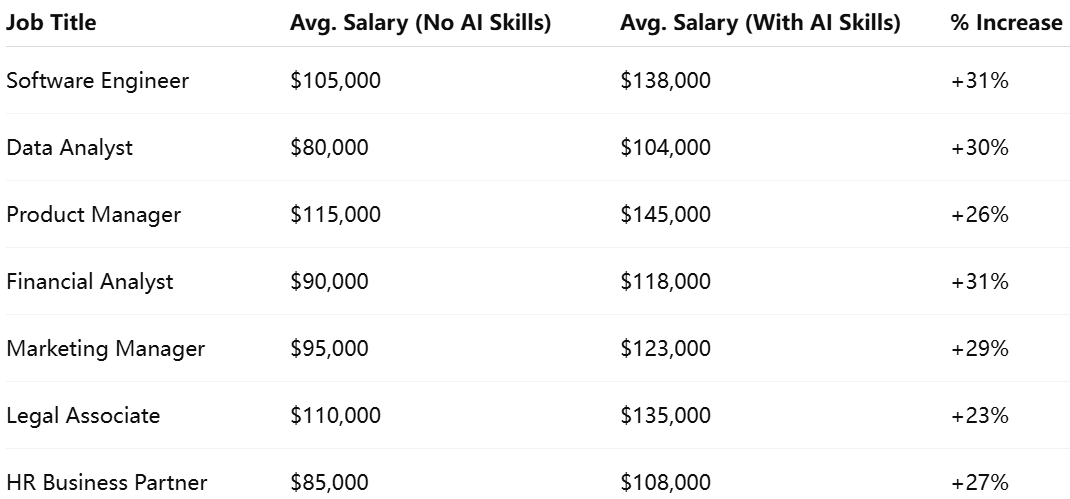Click the Avg. Salary (With AI Skills) header
This screenshot has height=499, width=1070.
760,23
